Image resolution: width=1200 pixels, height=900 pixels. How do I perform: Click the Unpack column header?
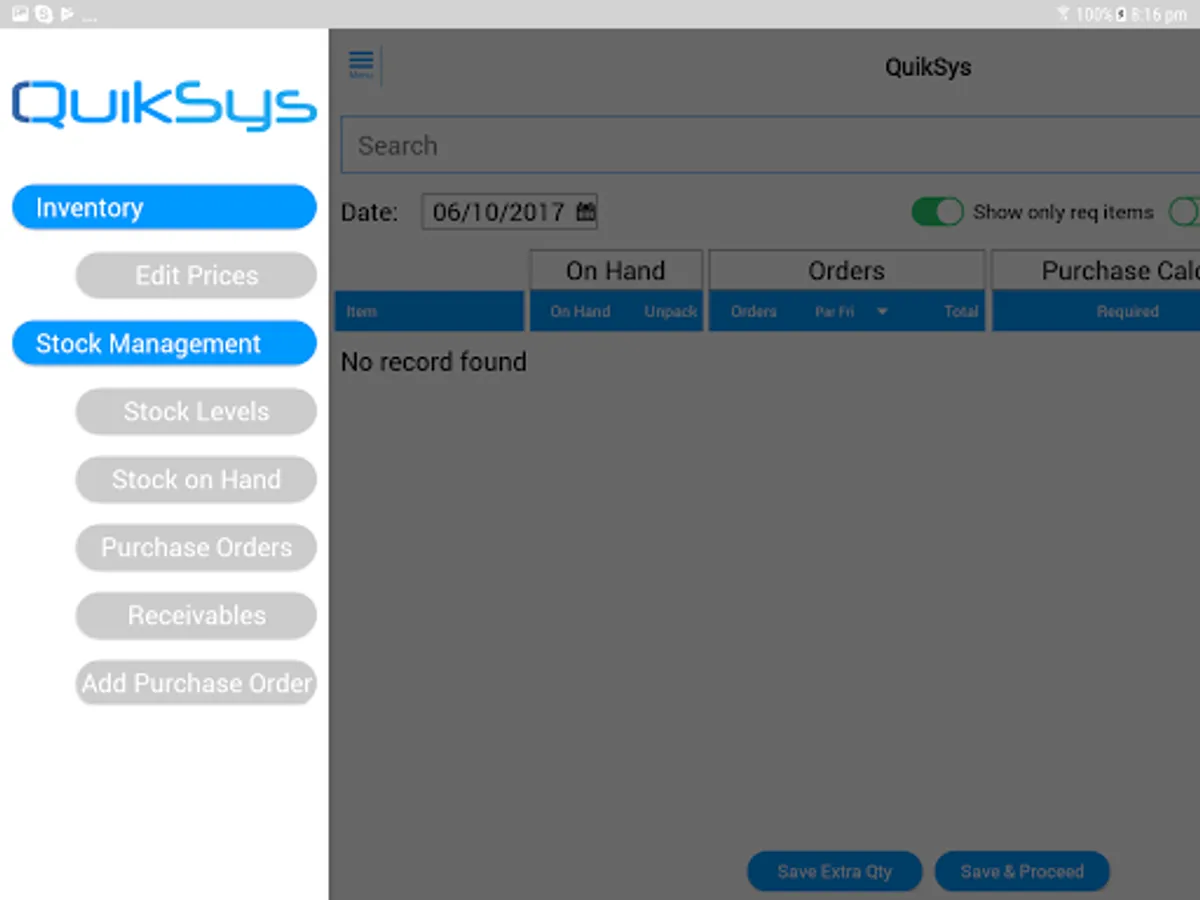(x=670, y=312)
